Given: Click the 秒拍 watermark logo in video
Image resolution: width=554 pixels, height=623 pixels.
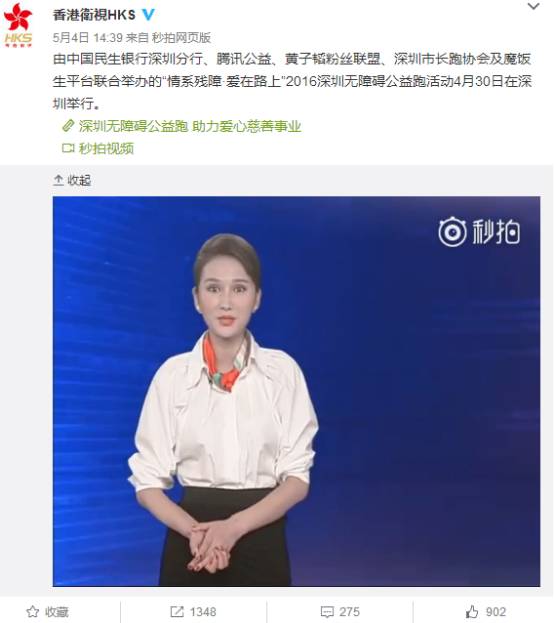Looking at the screenshot, I should tap(479, 231).
